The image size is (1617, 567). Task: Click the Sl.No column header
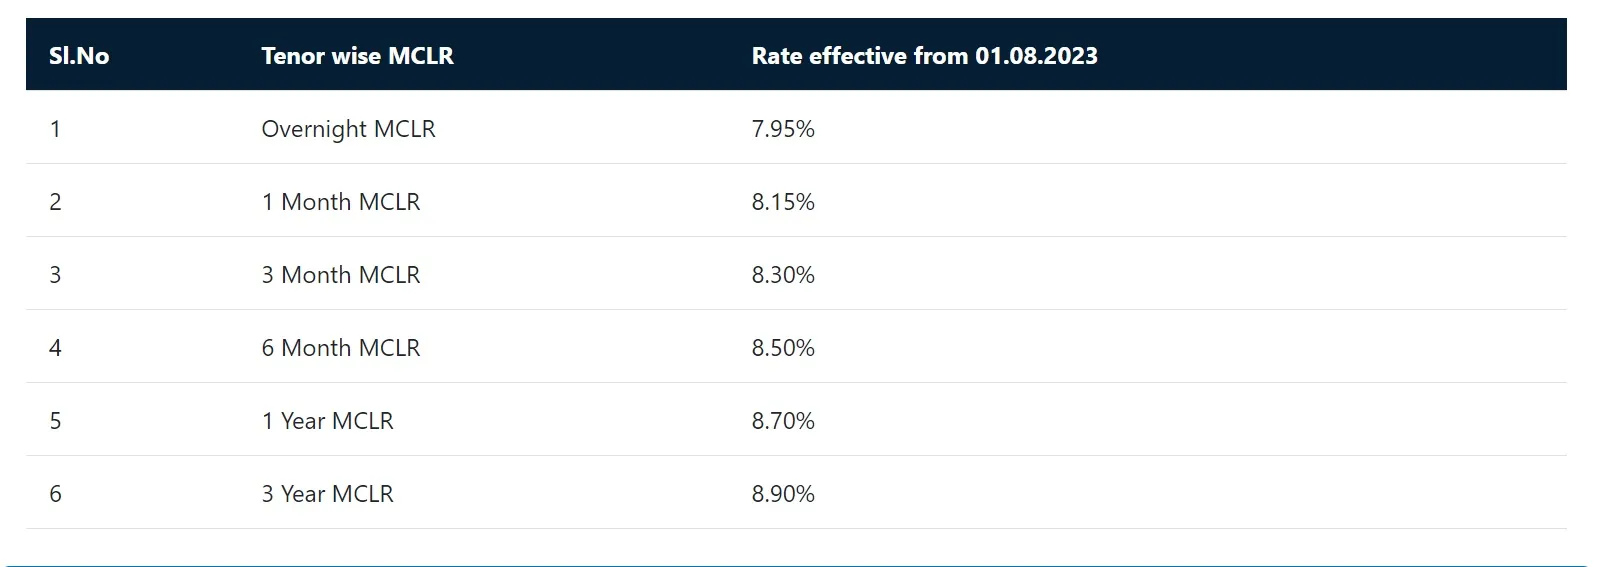click(79, 56)
